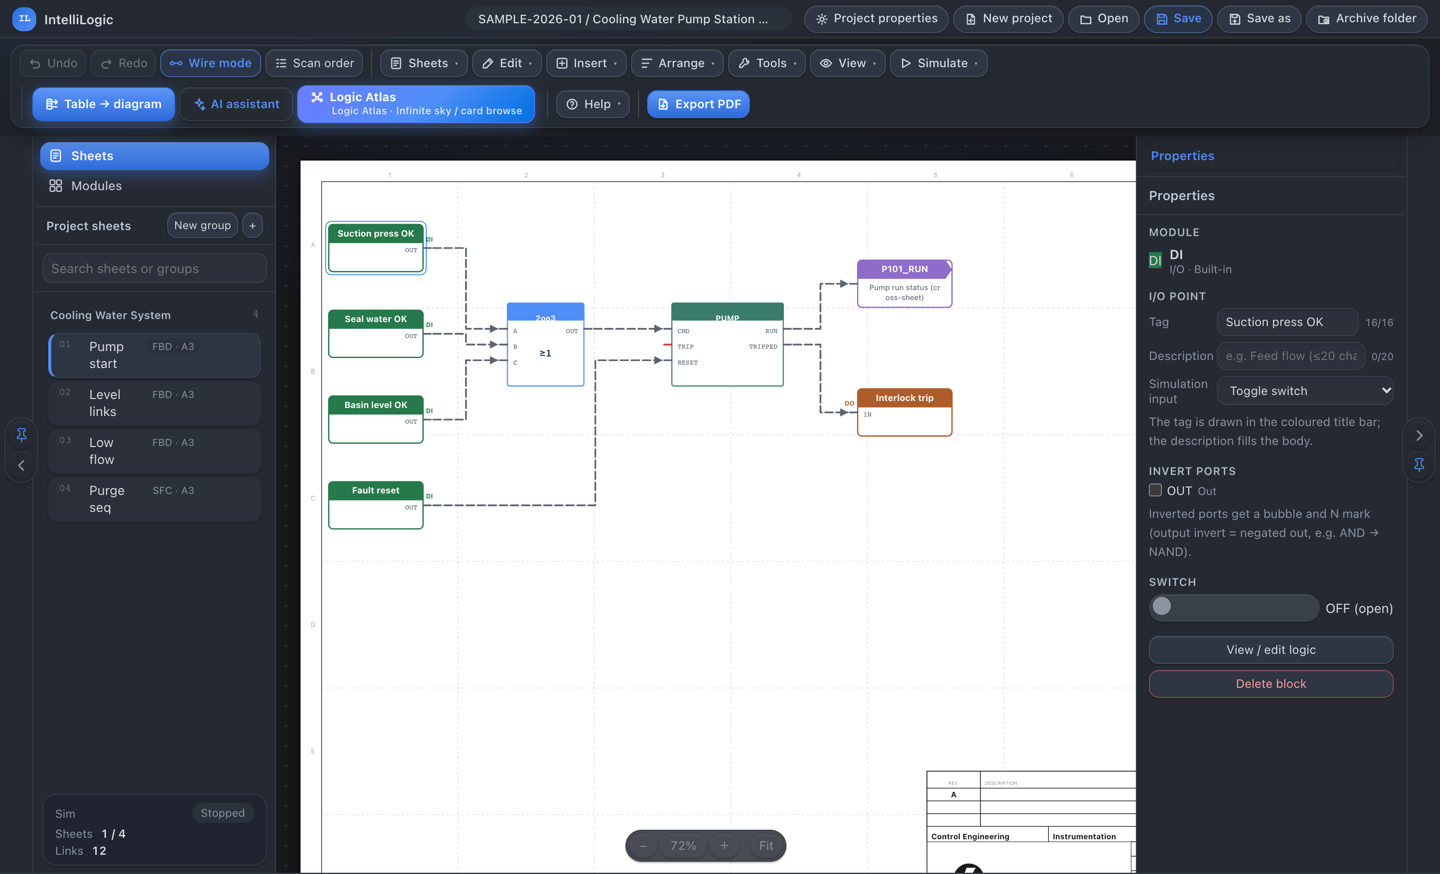Click the Redo arrow icon

click(x=106, y=63)
